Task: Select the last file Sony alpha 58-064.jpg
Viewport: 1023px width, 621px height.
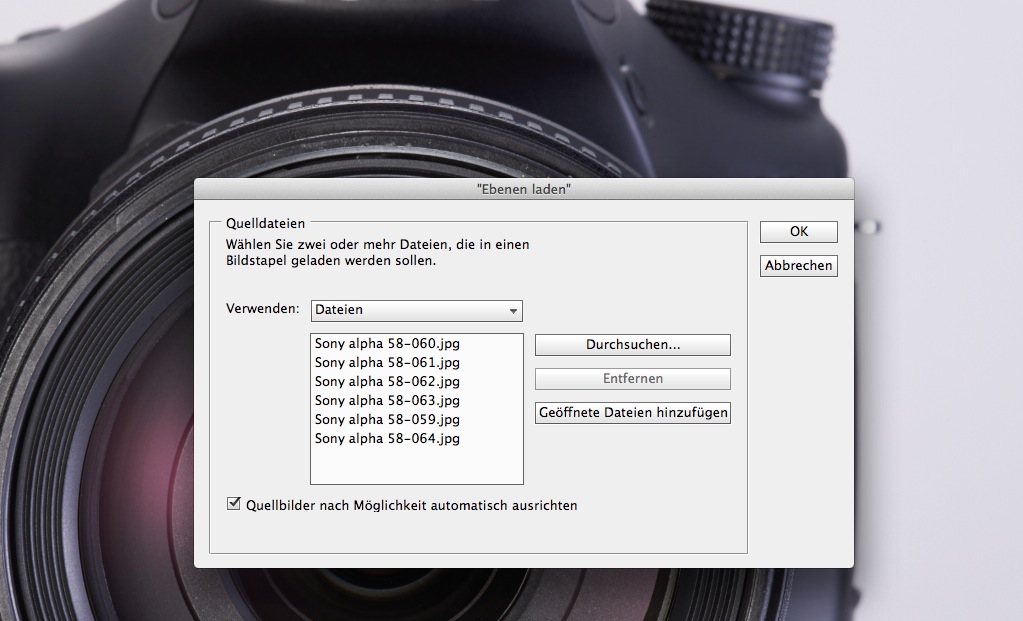Action: tap(387, 439)
